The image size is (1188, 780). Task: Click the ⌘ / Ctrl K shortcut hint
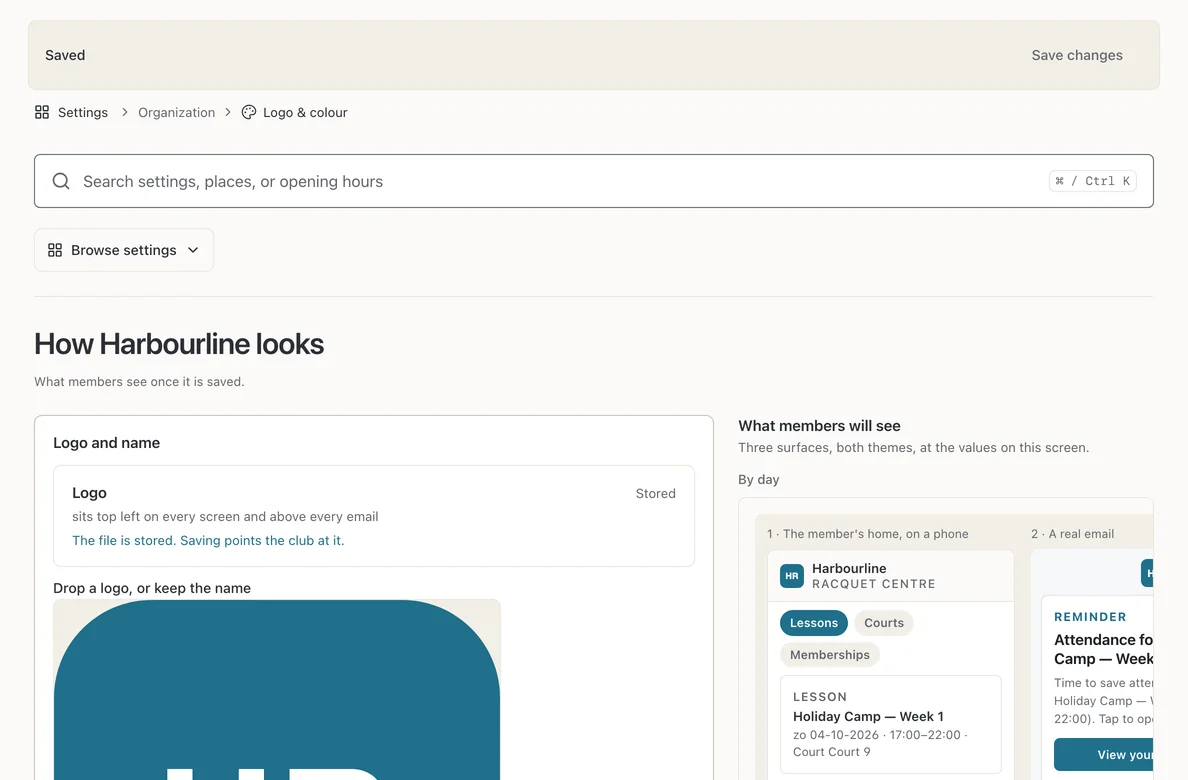(x=1093, y=181)
